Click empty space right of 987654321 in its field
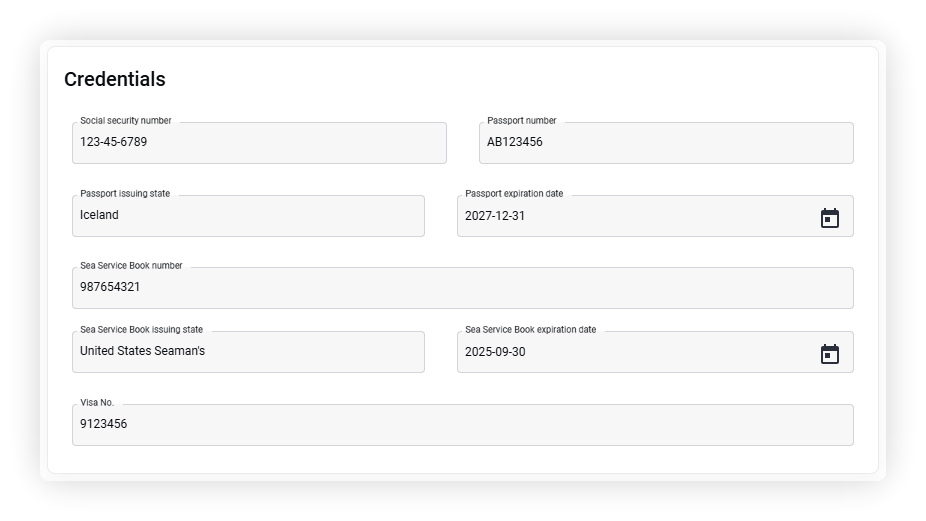This screenshot has height=521, width=926. click(496, 288)
